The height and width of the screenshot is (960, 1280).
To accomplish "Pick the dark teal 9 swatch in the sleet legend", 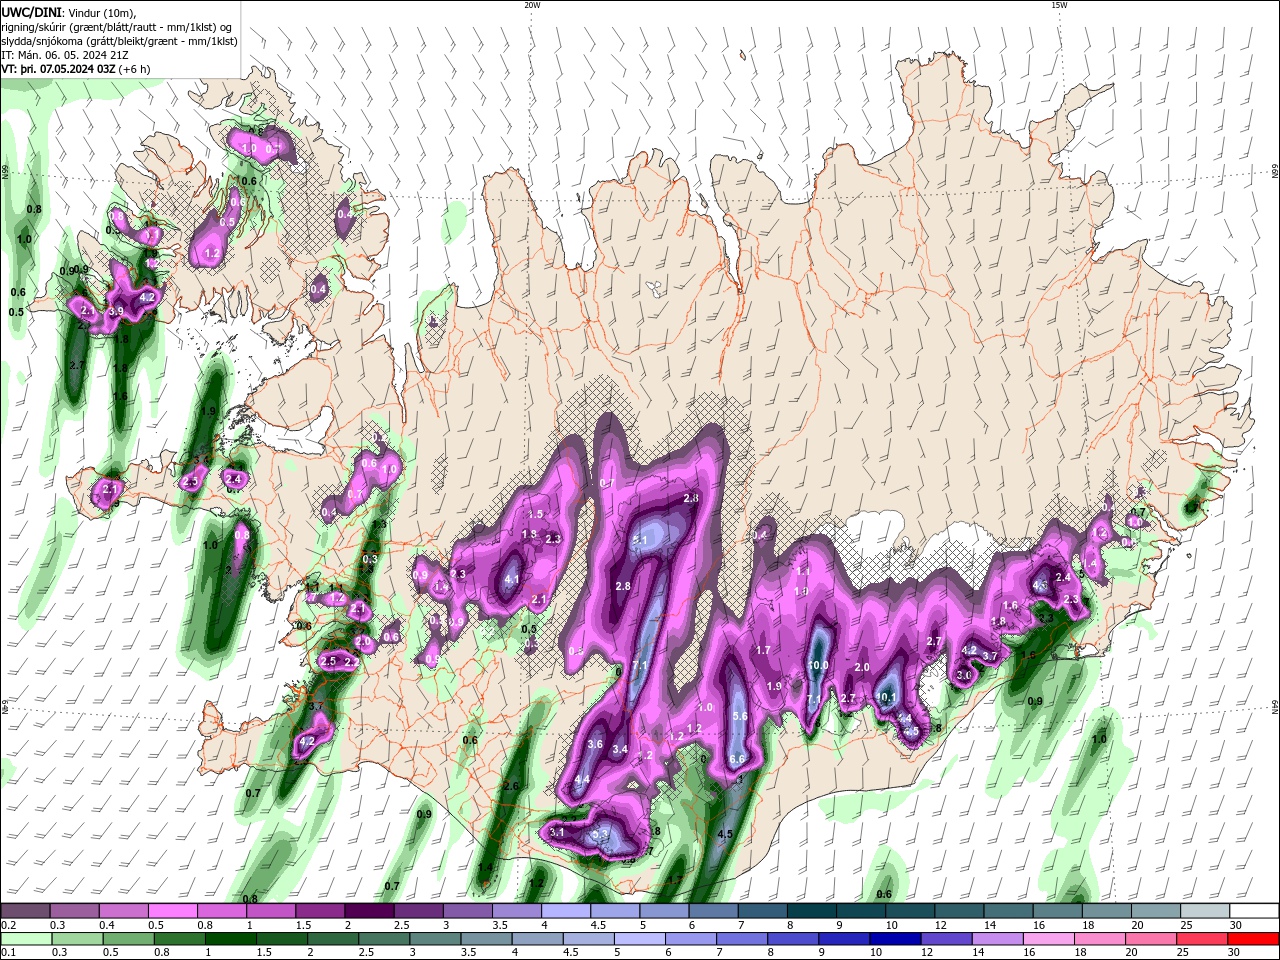I will [860, 911].
